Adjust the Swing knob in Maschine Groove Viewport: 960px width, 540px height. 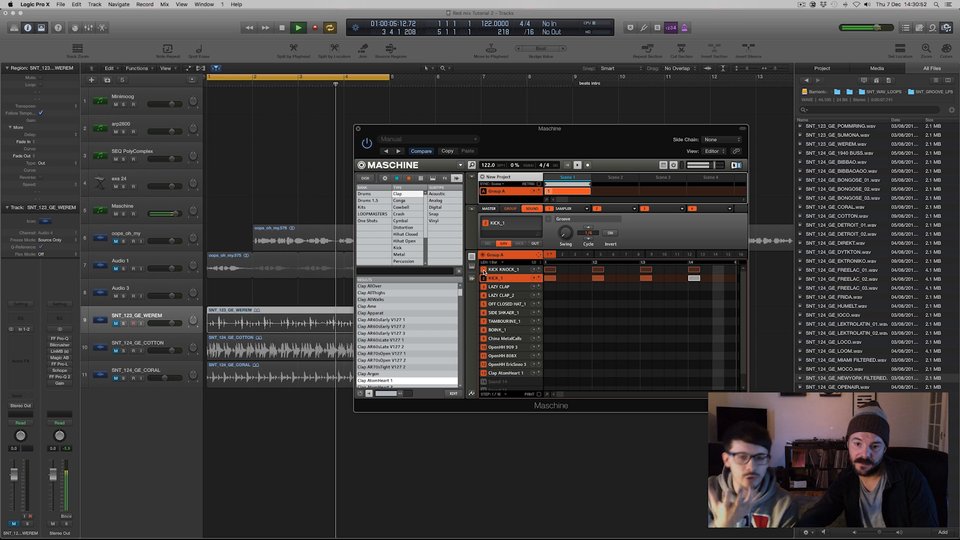pos(565,232)
